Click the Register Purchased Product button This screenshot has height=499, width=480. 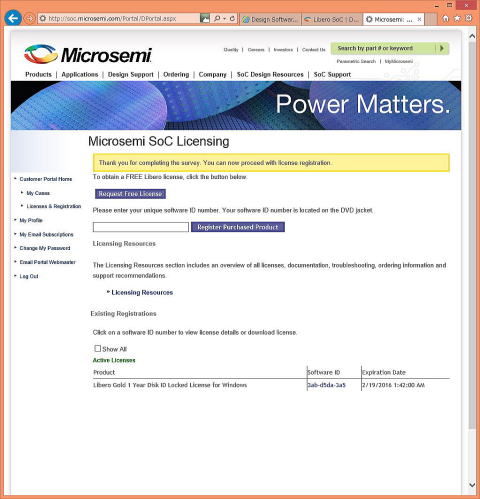[x=238, y=227]
